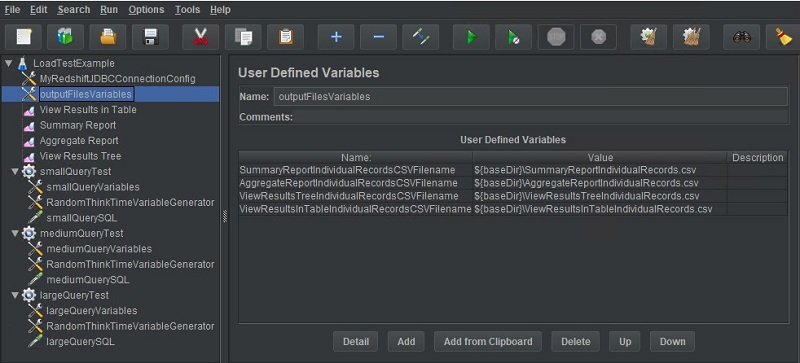Collapse the mediumQueryTest thread group

(15, 233)
